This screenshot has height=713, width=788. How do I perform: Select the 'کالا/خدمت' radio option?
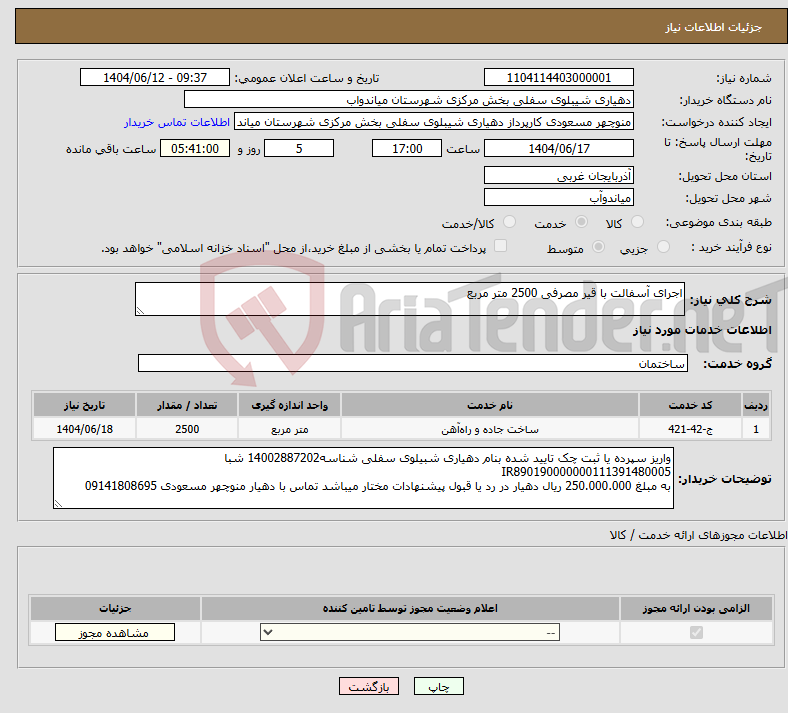click(x=510, y=223)
